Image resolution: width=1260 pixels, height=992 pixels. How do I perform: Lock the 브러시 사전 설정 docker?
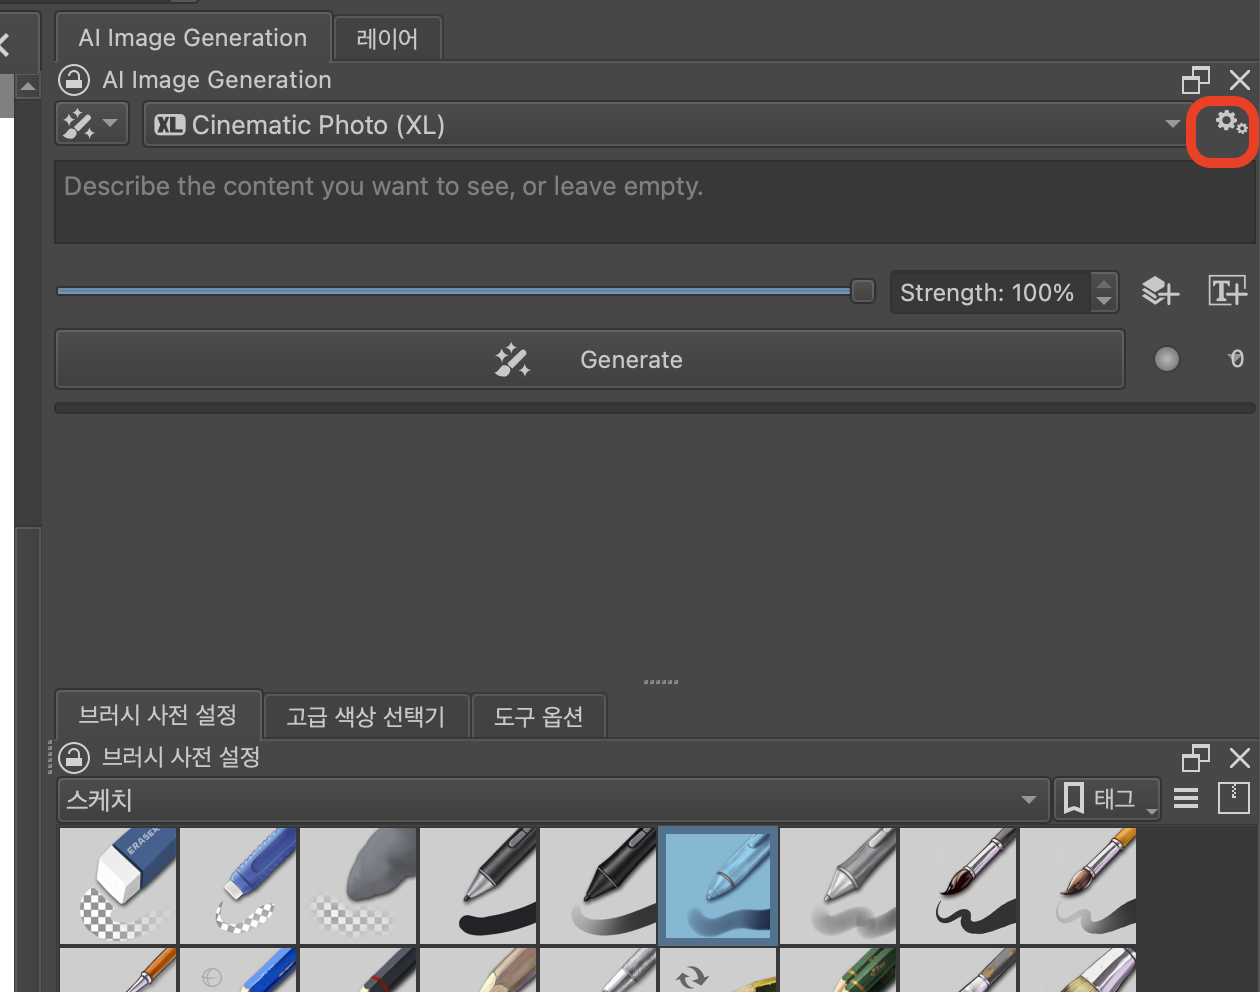point(74,757)
